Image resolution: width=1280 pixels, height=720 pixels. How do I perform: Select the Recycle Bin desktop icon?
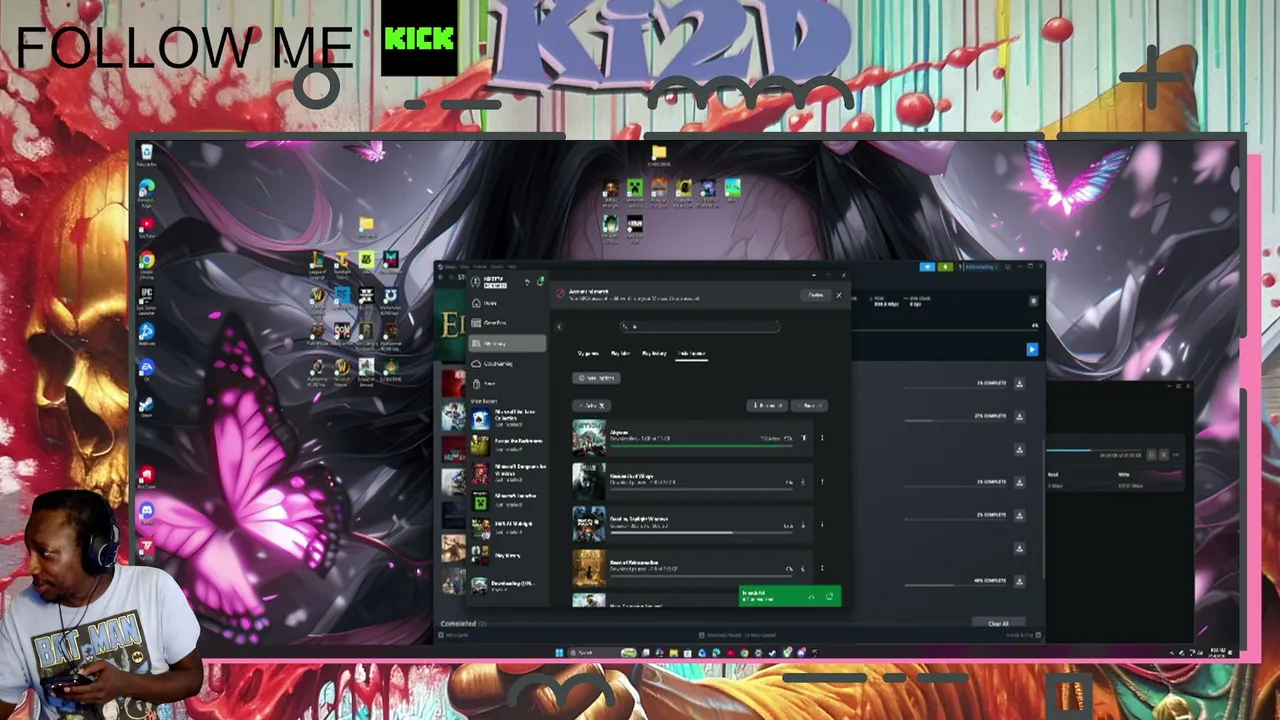tap(147, 154)
